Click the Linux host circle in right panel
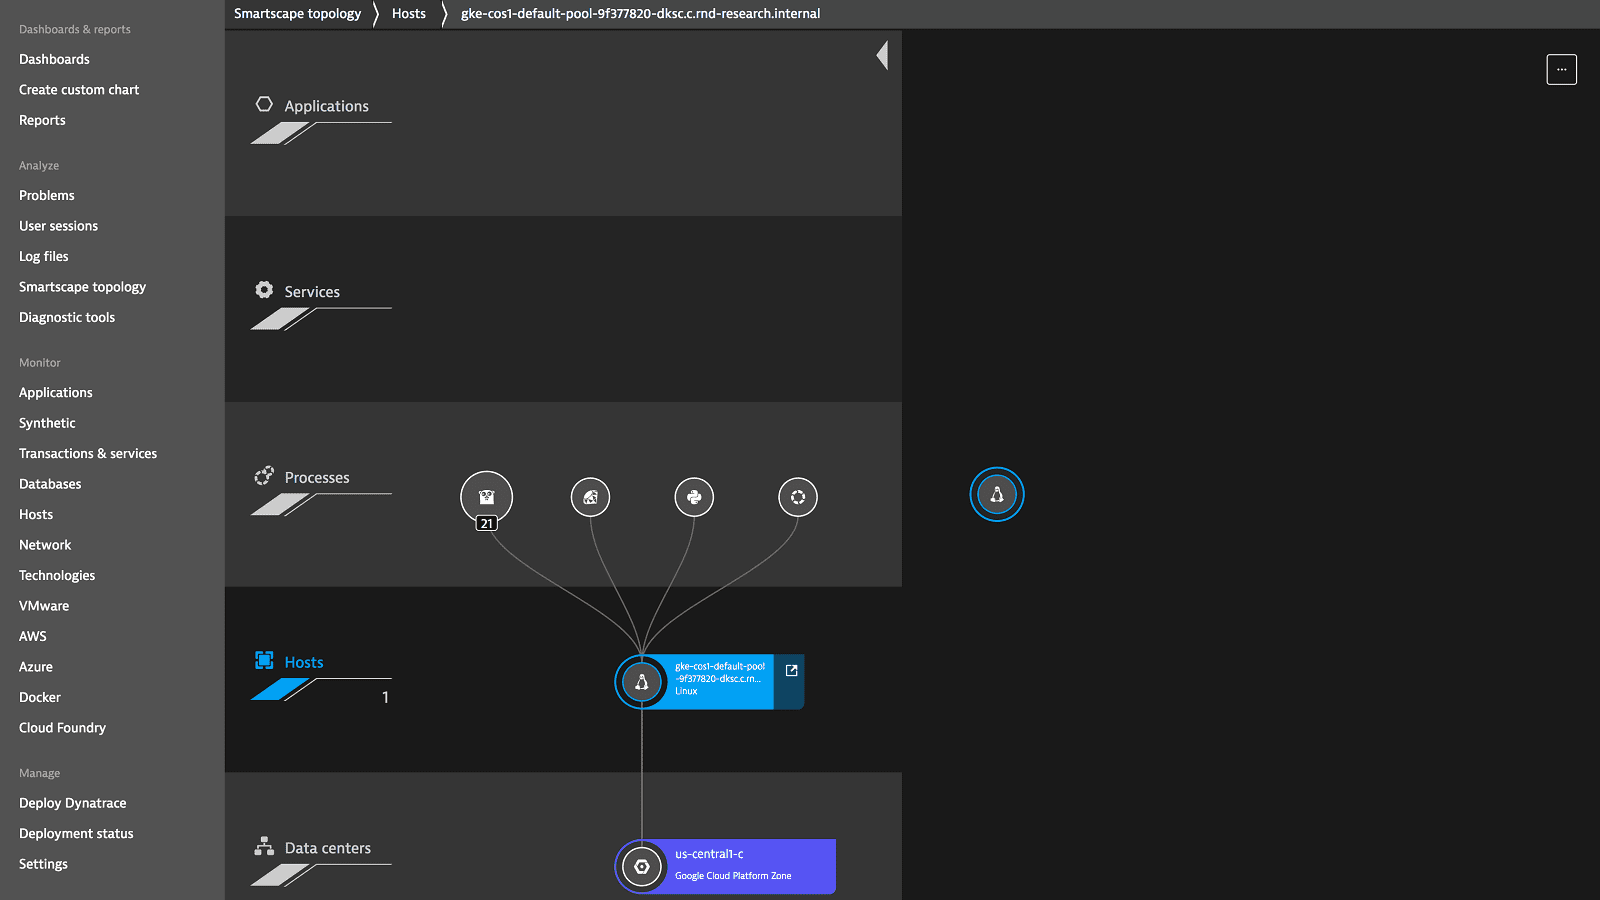Viewport: 1600px width, 900px height. (x=997, y=494)
